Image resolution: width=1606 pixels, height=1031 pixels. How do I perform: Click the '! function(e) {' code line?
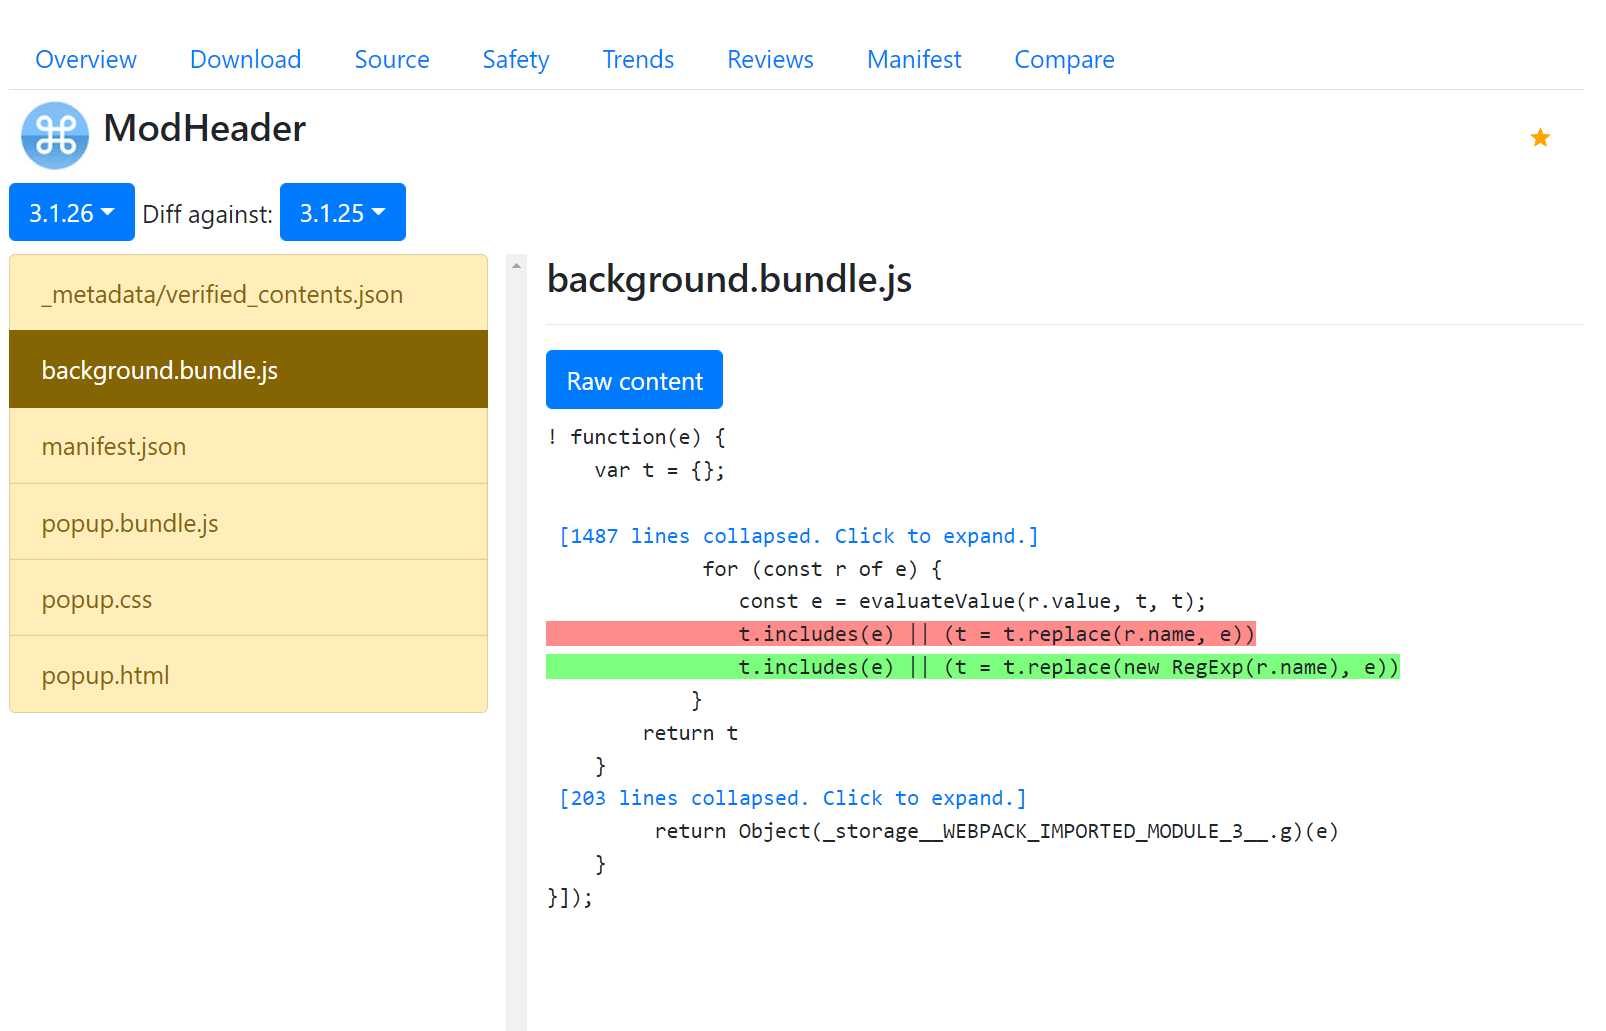tap(636, 437)
